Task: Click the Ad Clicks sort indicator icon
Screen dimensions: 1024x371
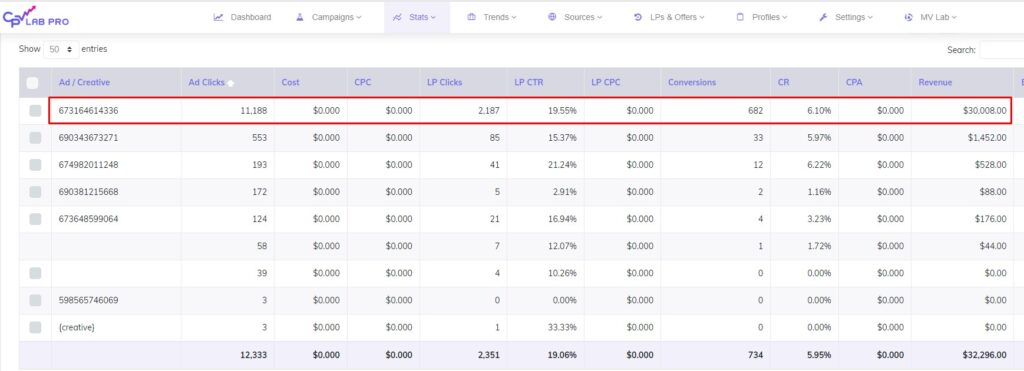Action: pos(231,83)
